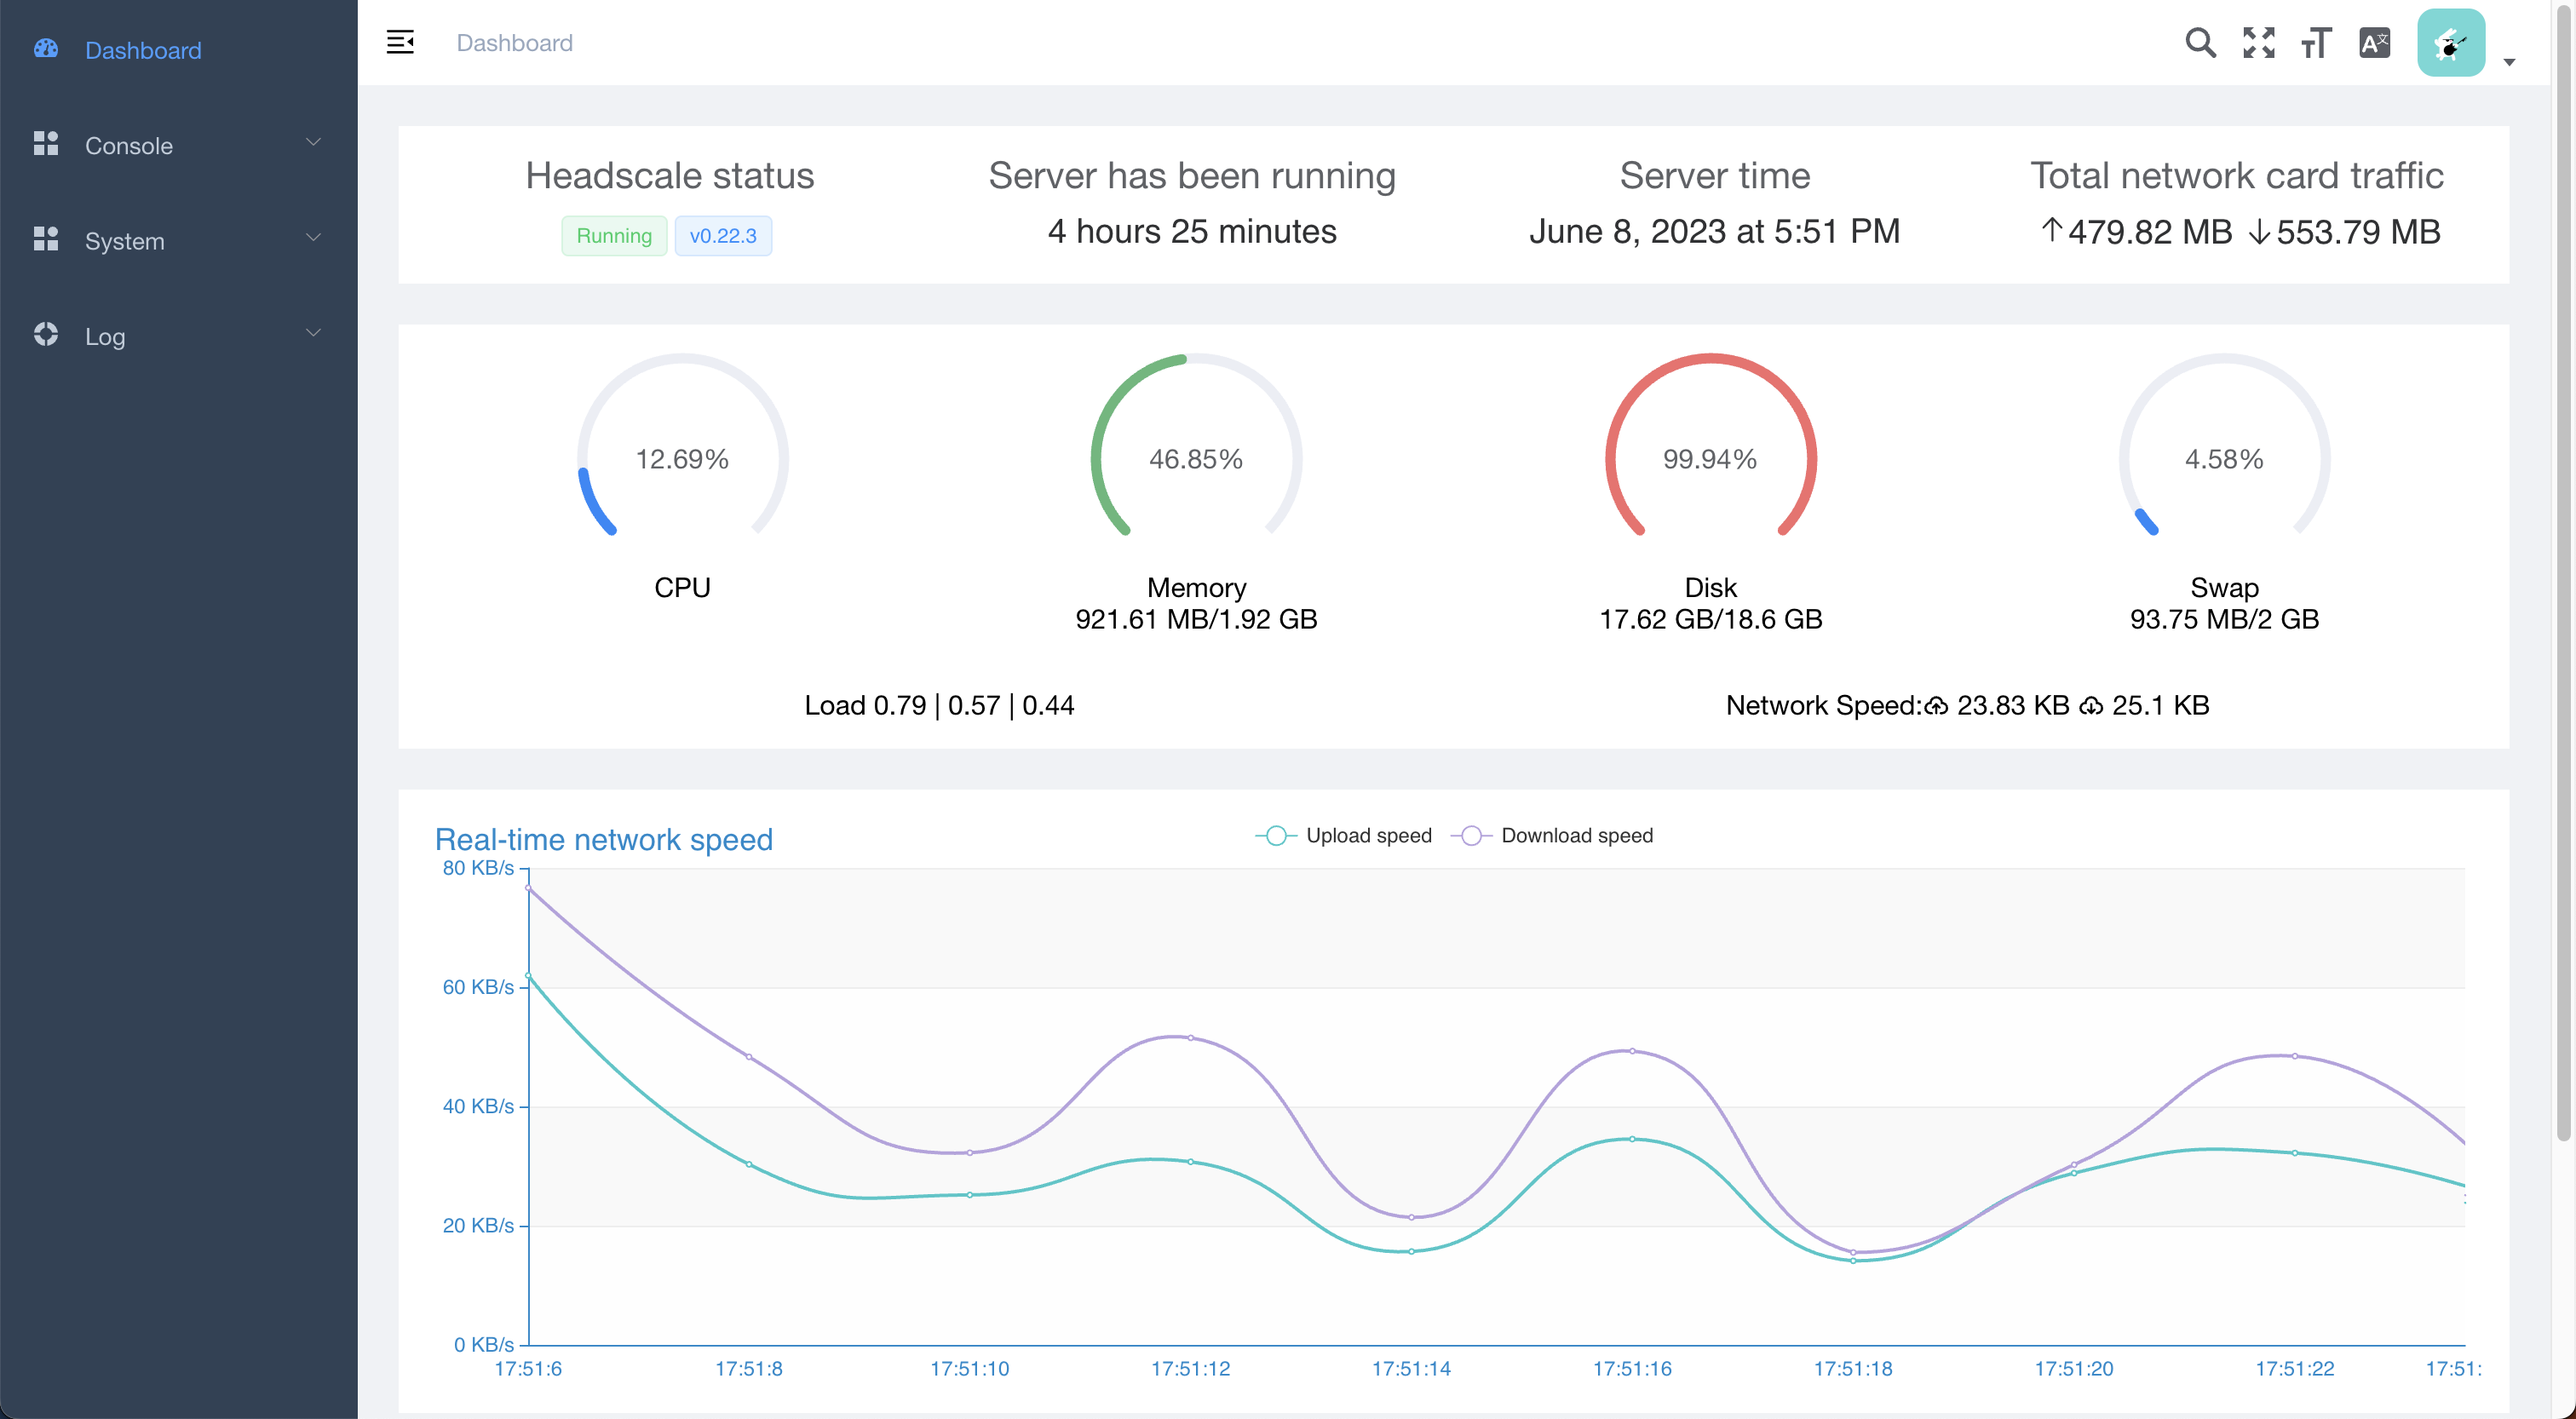
Task: Select Dashboard in the sidebar menu
Action: pyautogui.click(x=143, y=50)
